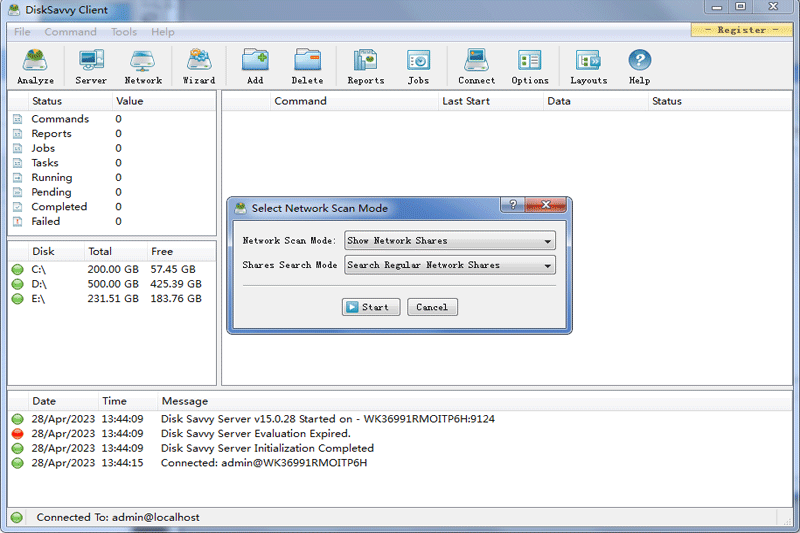Image resolution: width=800 pixels, height=533 pixels.
Task: Open the File menu
Action: click(22, 32)
